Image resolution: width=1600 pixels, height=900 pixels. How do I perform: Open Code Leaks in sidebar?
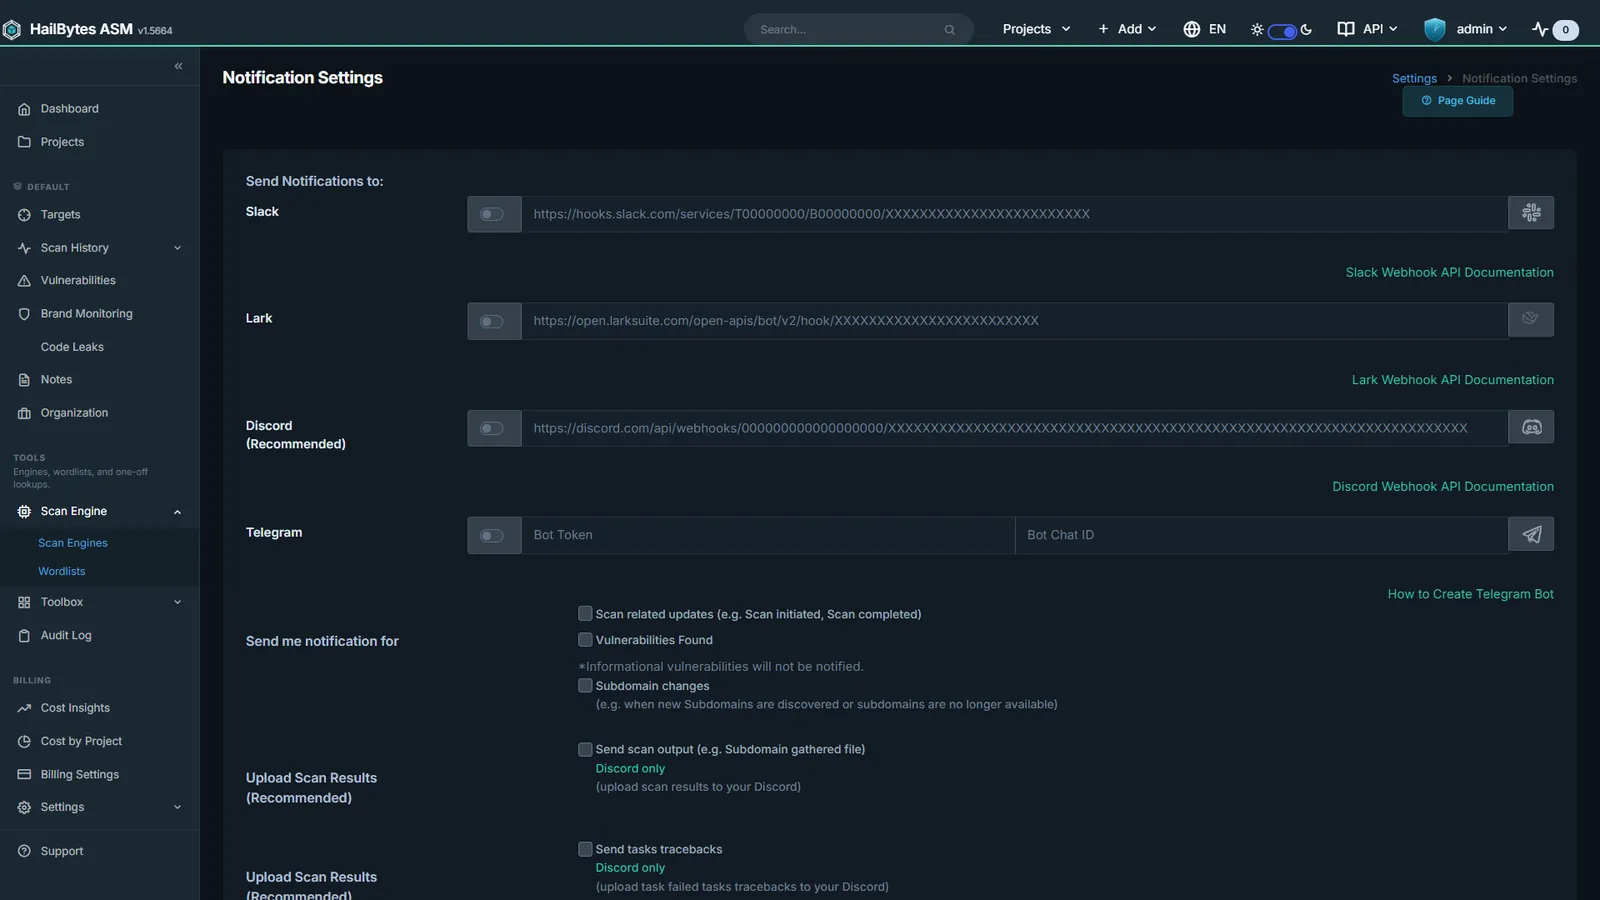click(x=72, y=347)
